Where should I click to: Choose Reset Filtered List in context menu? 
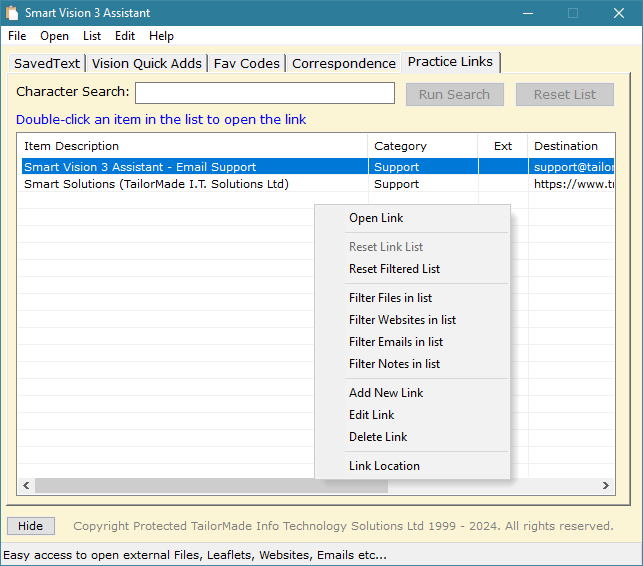coord(412,269)
